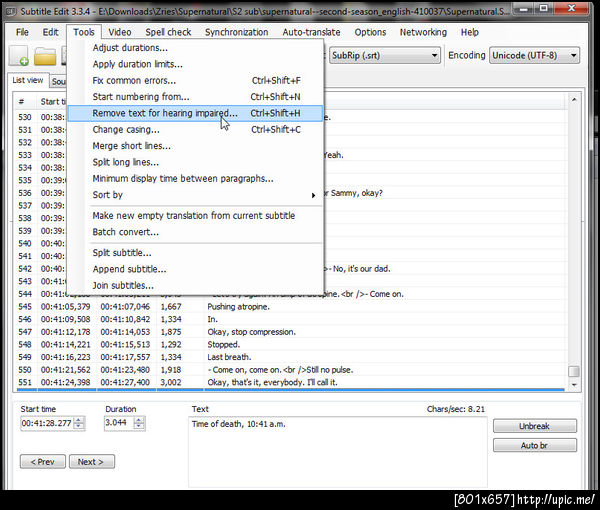Switch to the List view tab
The width and height of the screenshot is (600, 510).
[x=28, y=80]
